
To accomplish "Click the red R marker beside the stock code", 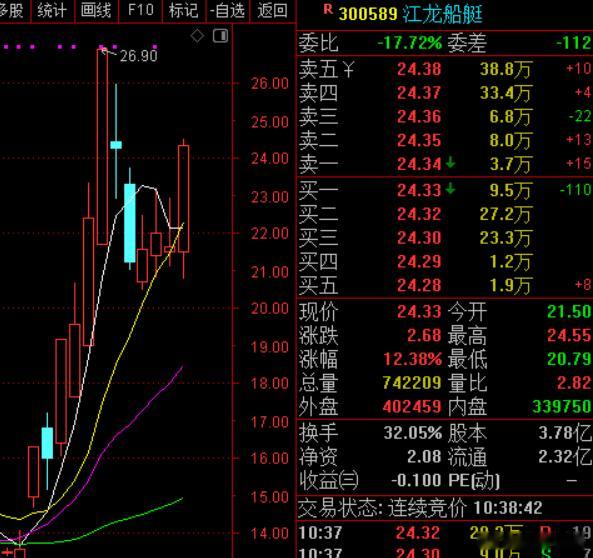I will [x=328, y=9].
